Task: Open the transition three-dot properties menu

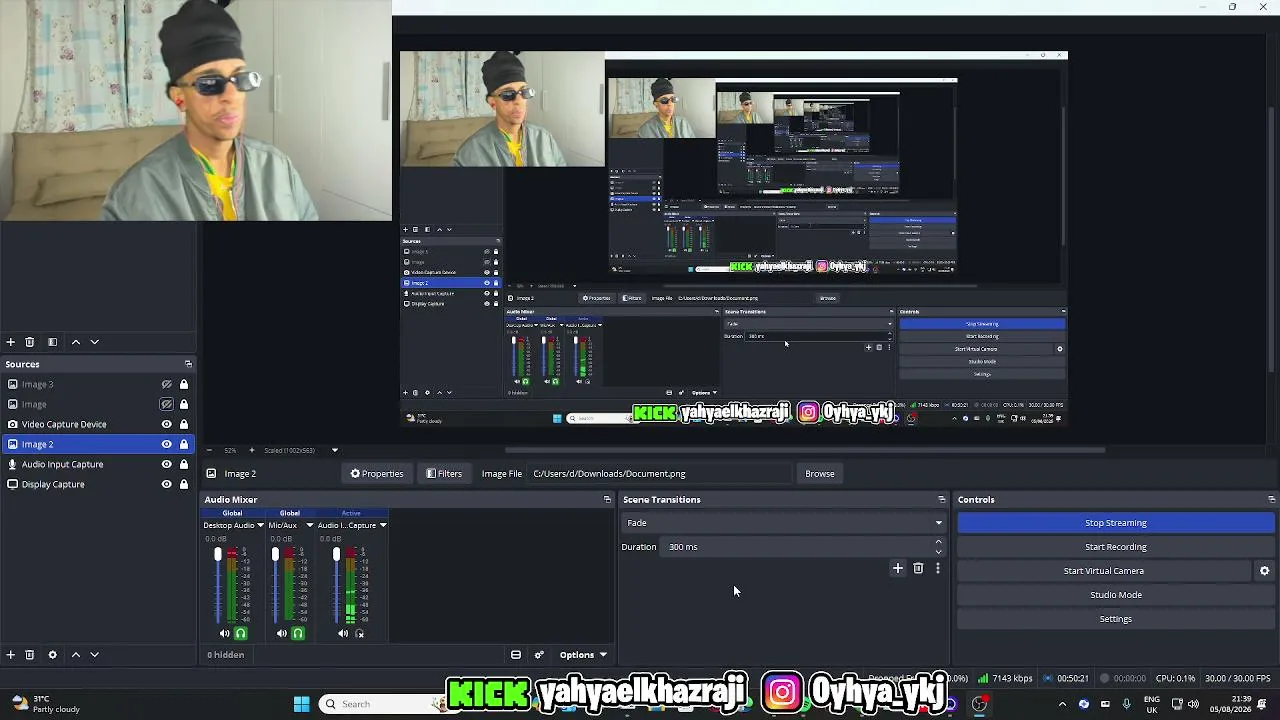Action: tap(938, 569)
